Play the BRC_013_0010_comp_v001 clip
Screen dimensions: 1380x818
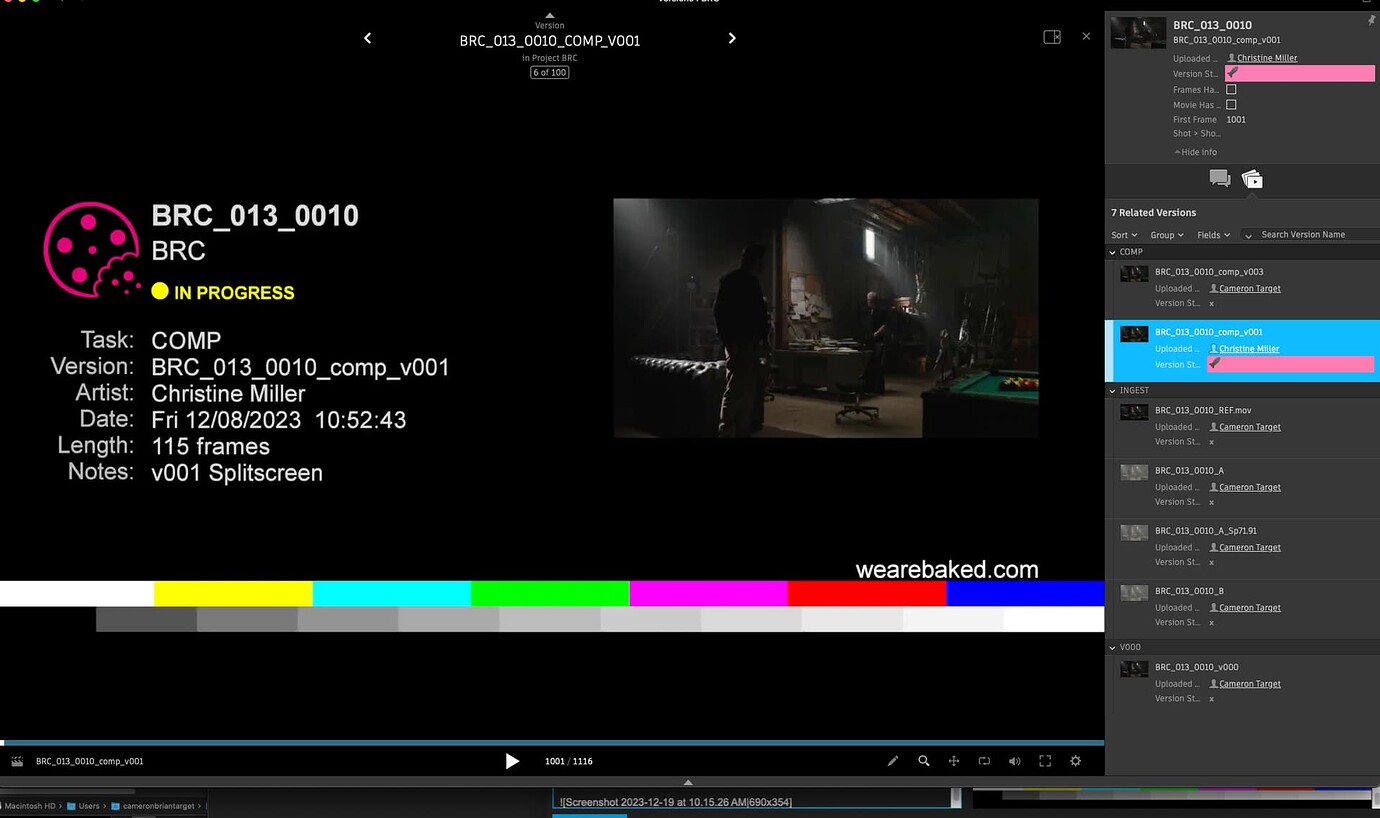pyautogui.click(x=512, y=761)
